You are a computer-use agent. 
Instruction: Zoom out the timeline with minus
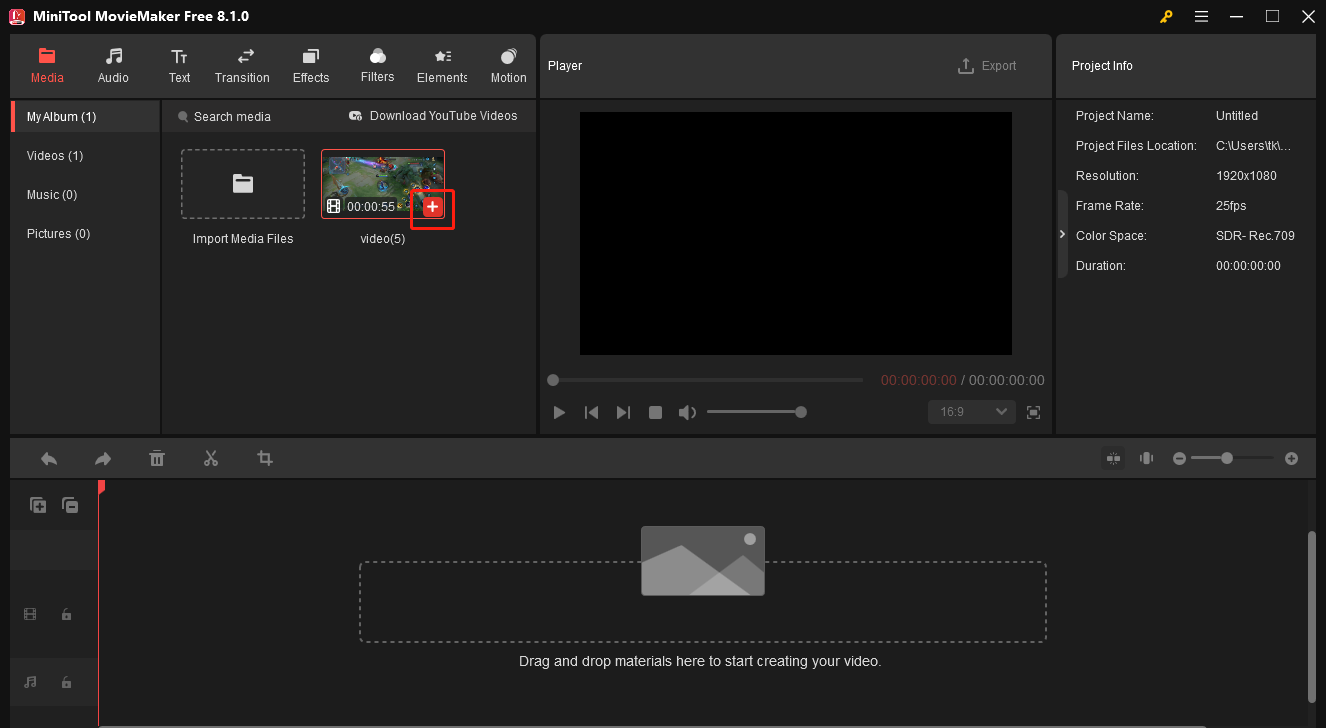[1179, 458]
